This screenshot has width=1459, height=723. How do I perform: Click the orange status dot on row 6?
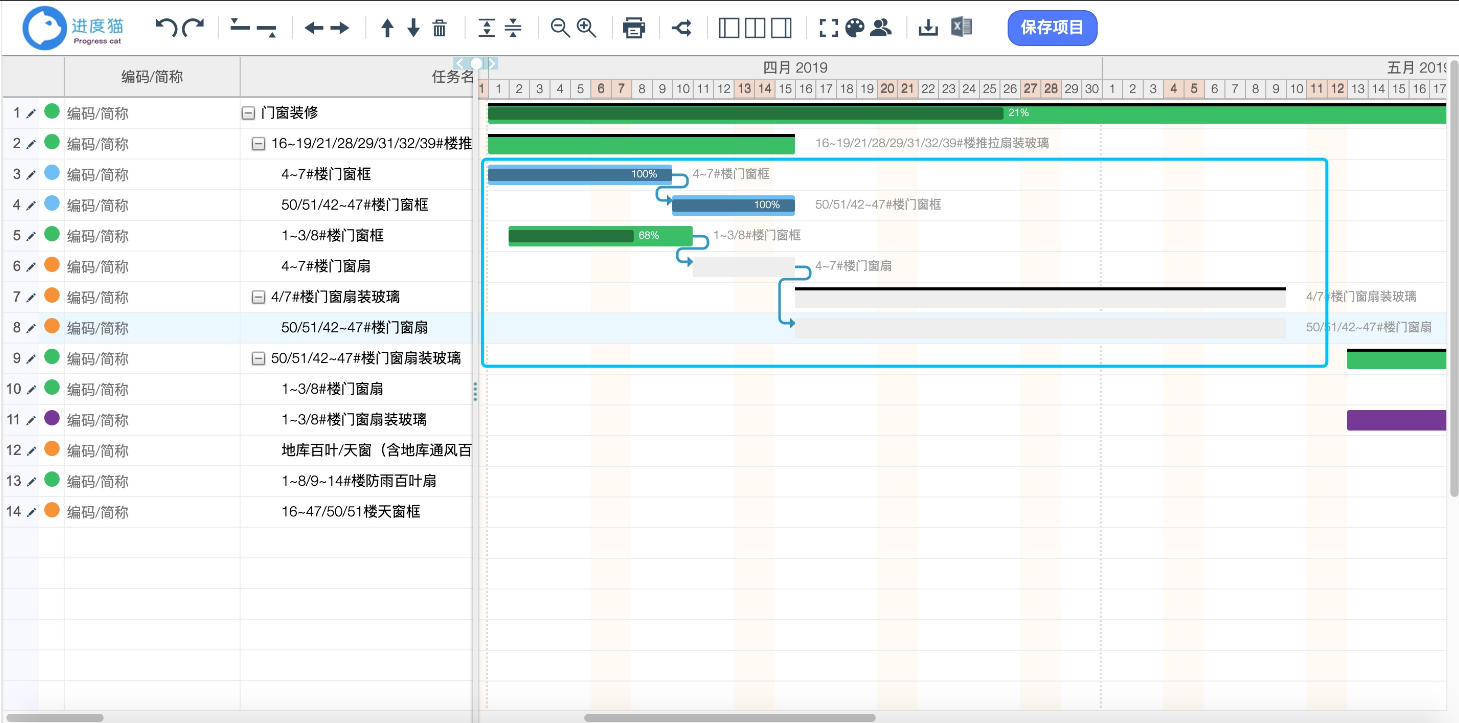(52, 265)
